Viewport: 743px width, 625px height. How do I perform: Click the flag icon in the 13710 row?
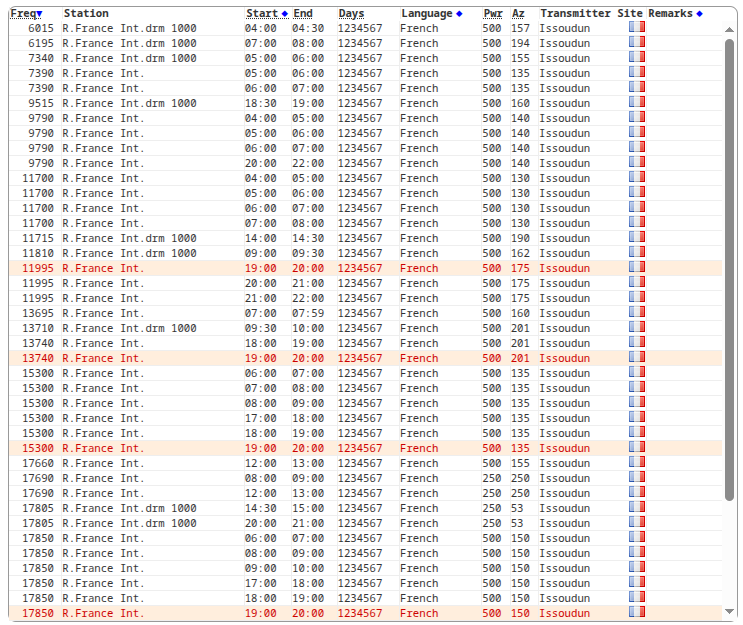637,327
